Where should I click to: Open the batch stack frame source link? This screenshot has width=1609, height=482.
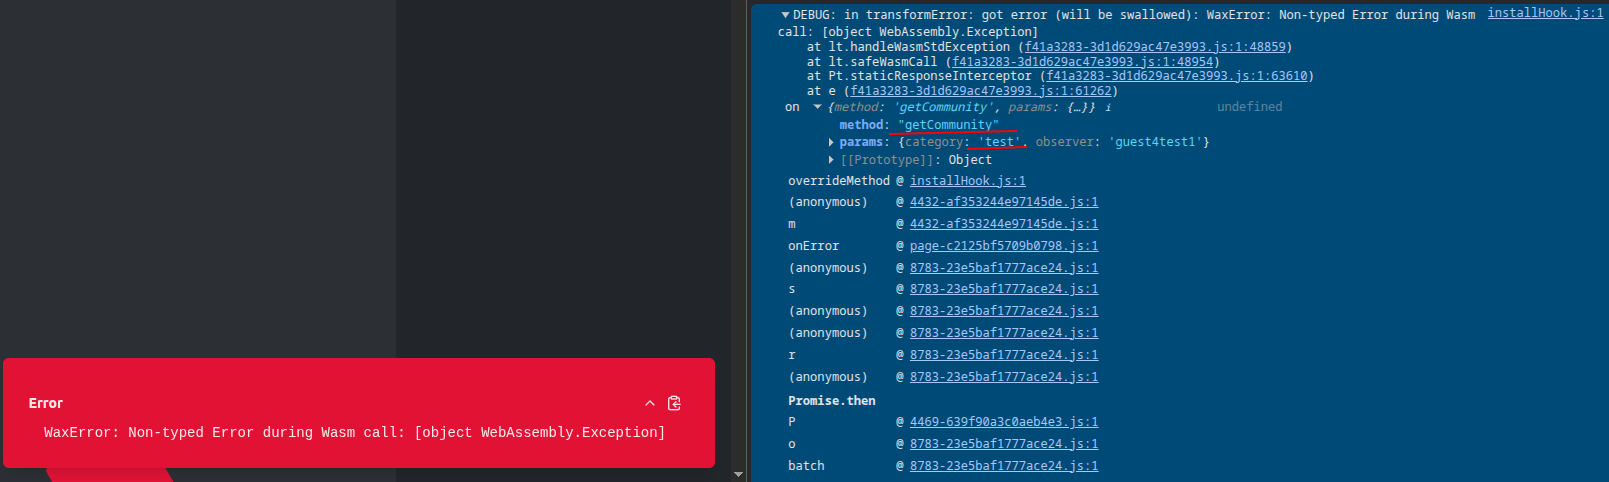click(x=1003, y=466)
